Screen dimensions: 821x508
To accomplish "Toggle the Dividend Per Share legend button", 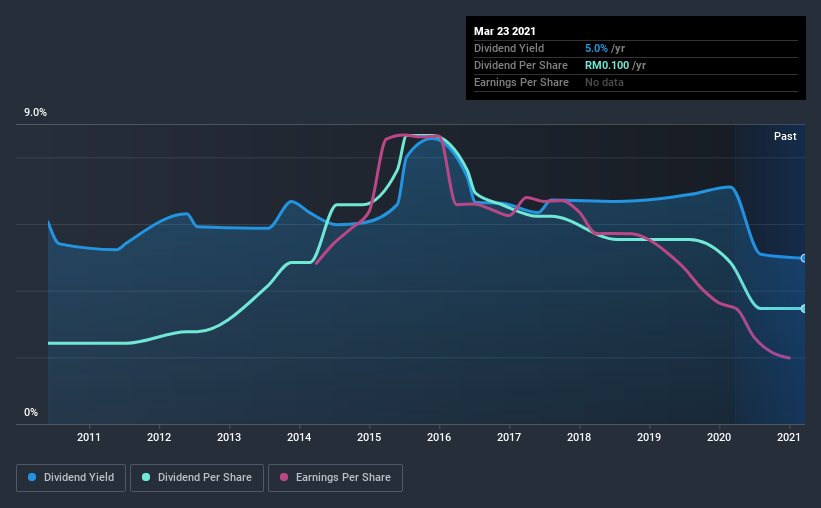I will 197,478.
